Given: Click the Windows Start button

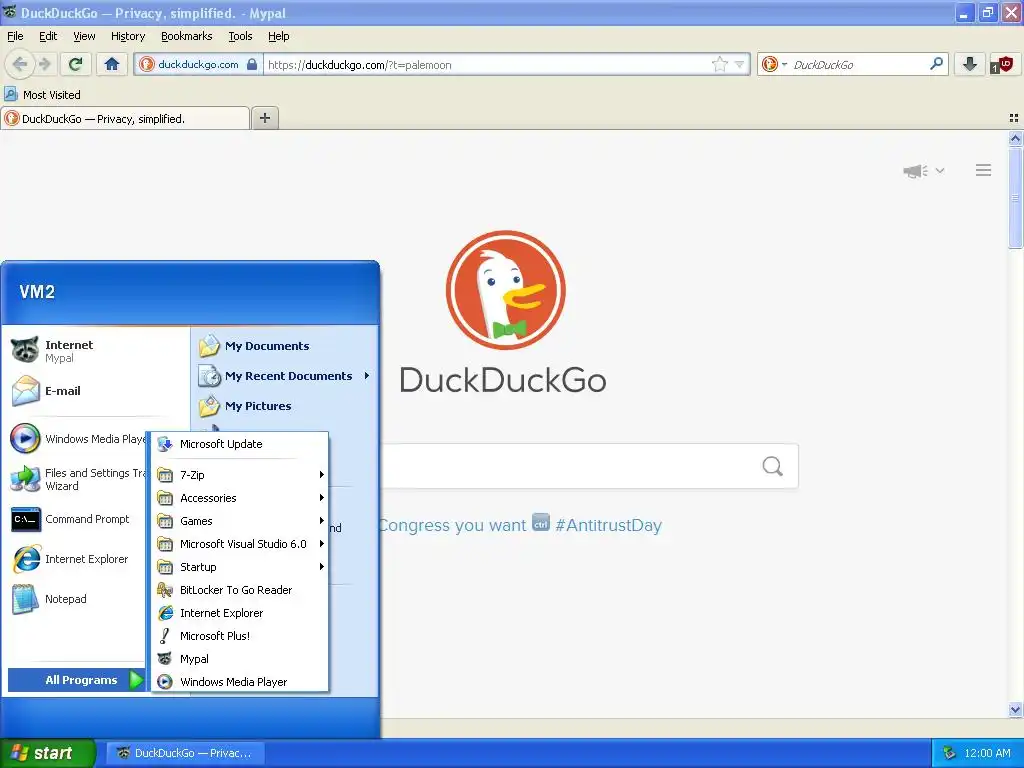Looking at the screenshot, I should point(47,753).
